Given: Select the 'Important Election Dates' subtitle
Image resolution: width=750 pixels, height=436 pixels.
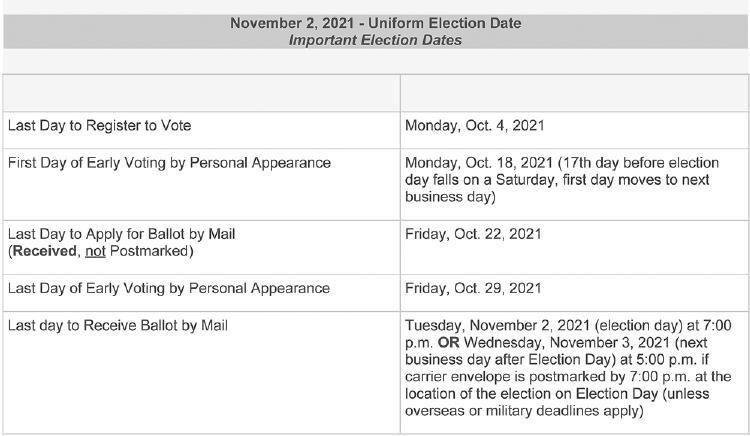Looking at the screenshot, I should tap(375, 40).
